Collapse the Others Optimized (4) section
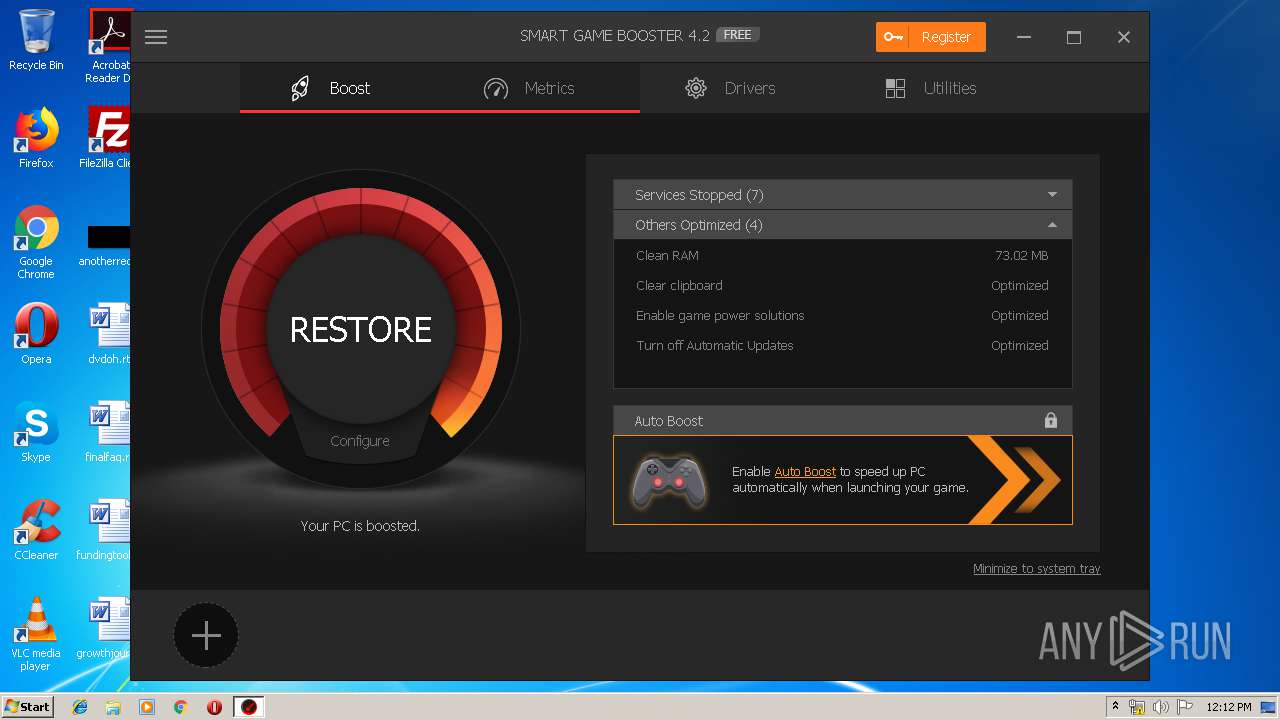 click(842, 224)
